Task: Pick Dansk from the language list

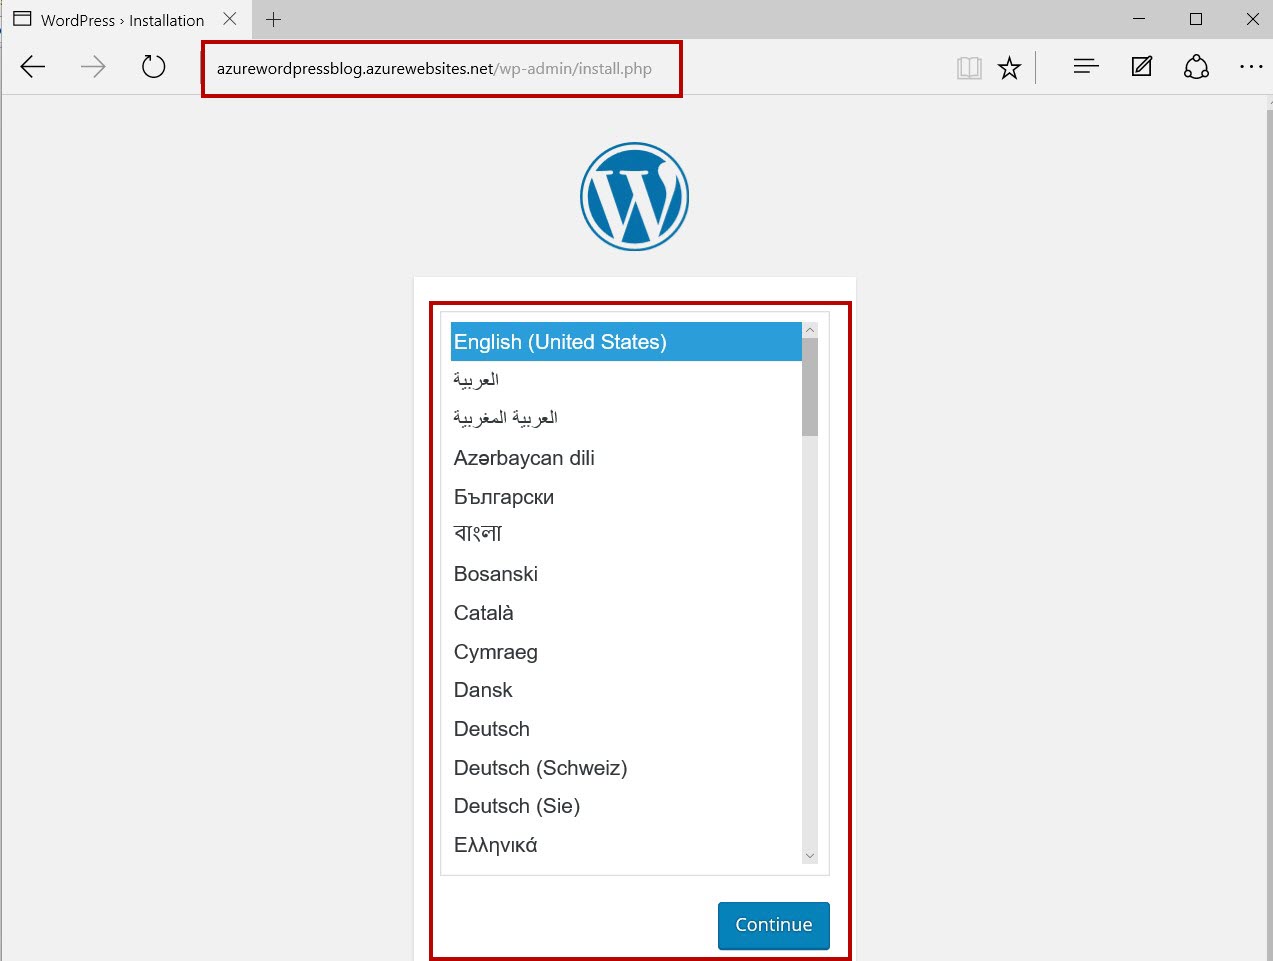Action: click(x=626, y=690)
